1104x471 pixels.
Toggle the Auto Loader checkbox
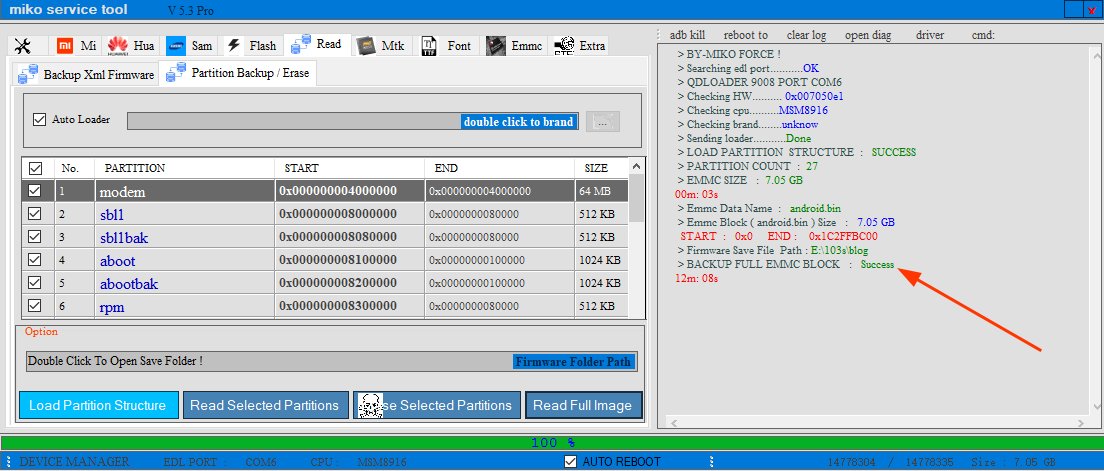click(x=39, y=120)
